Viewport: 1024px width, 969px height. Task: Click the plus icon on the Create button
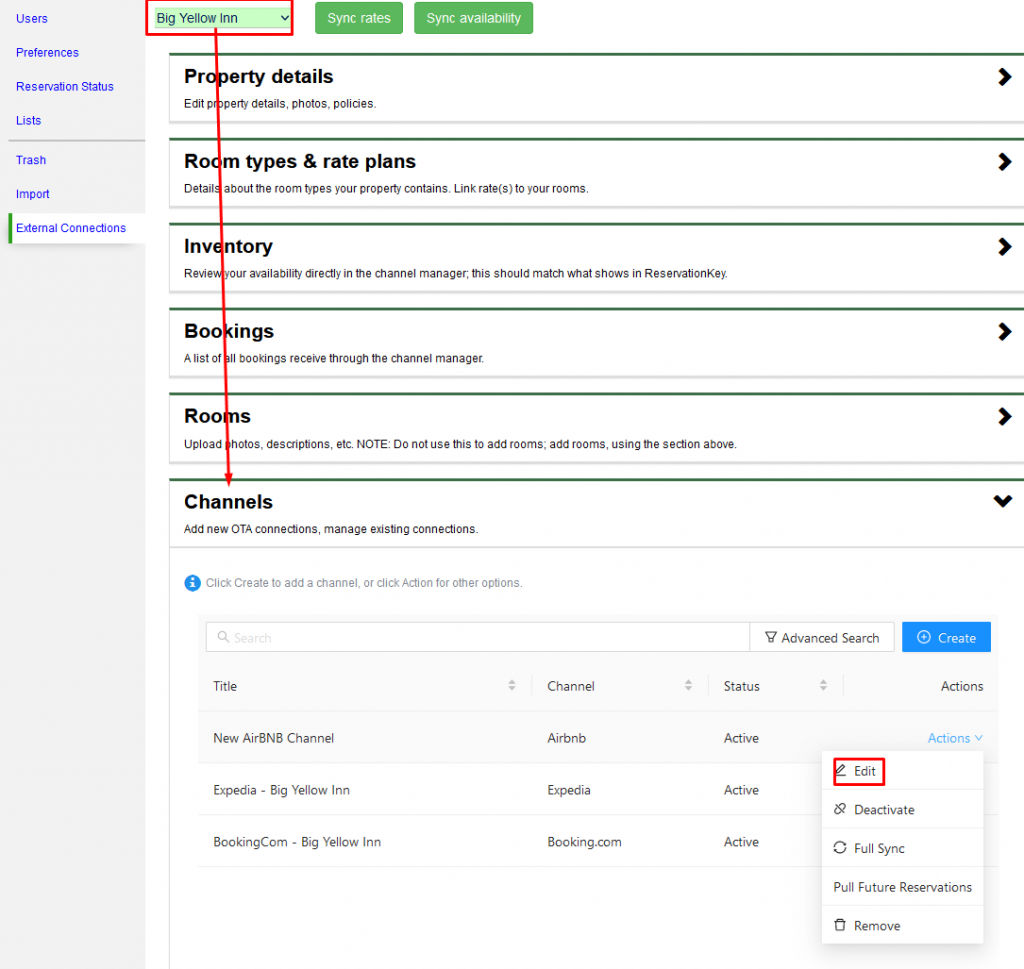(923, 637)
